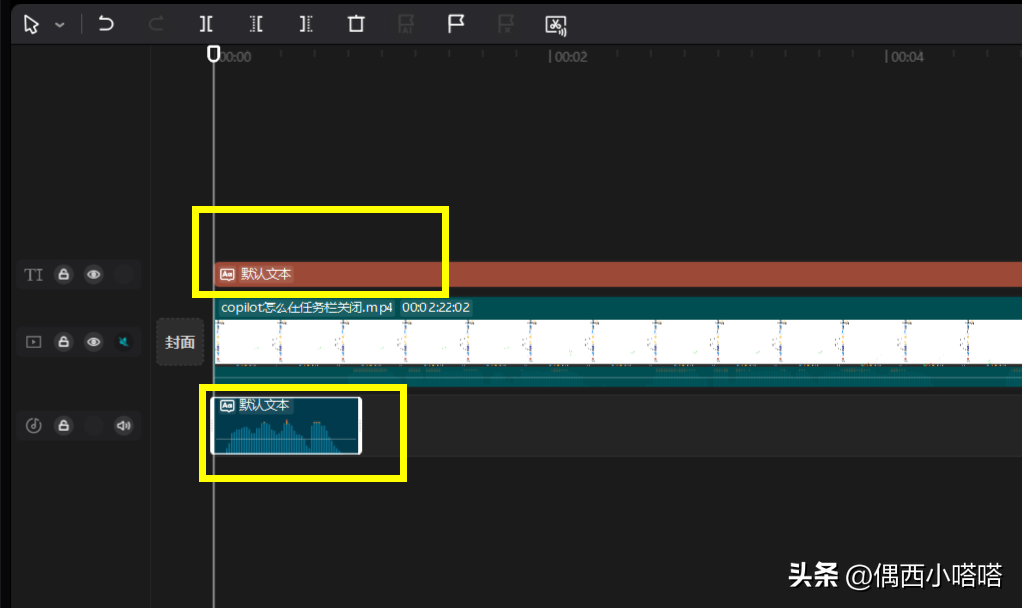
Task: Click the AI marker flag icon
Action: click(405, 24)
